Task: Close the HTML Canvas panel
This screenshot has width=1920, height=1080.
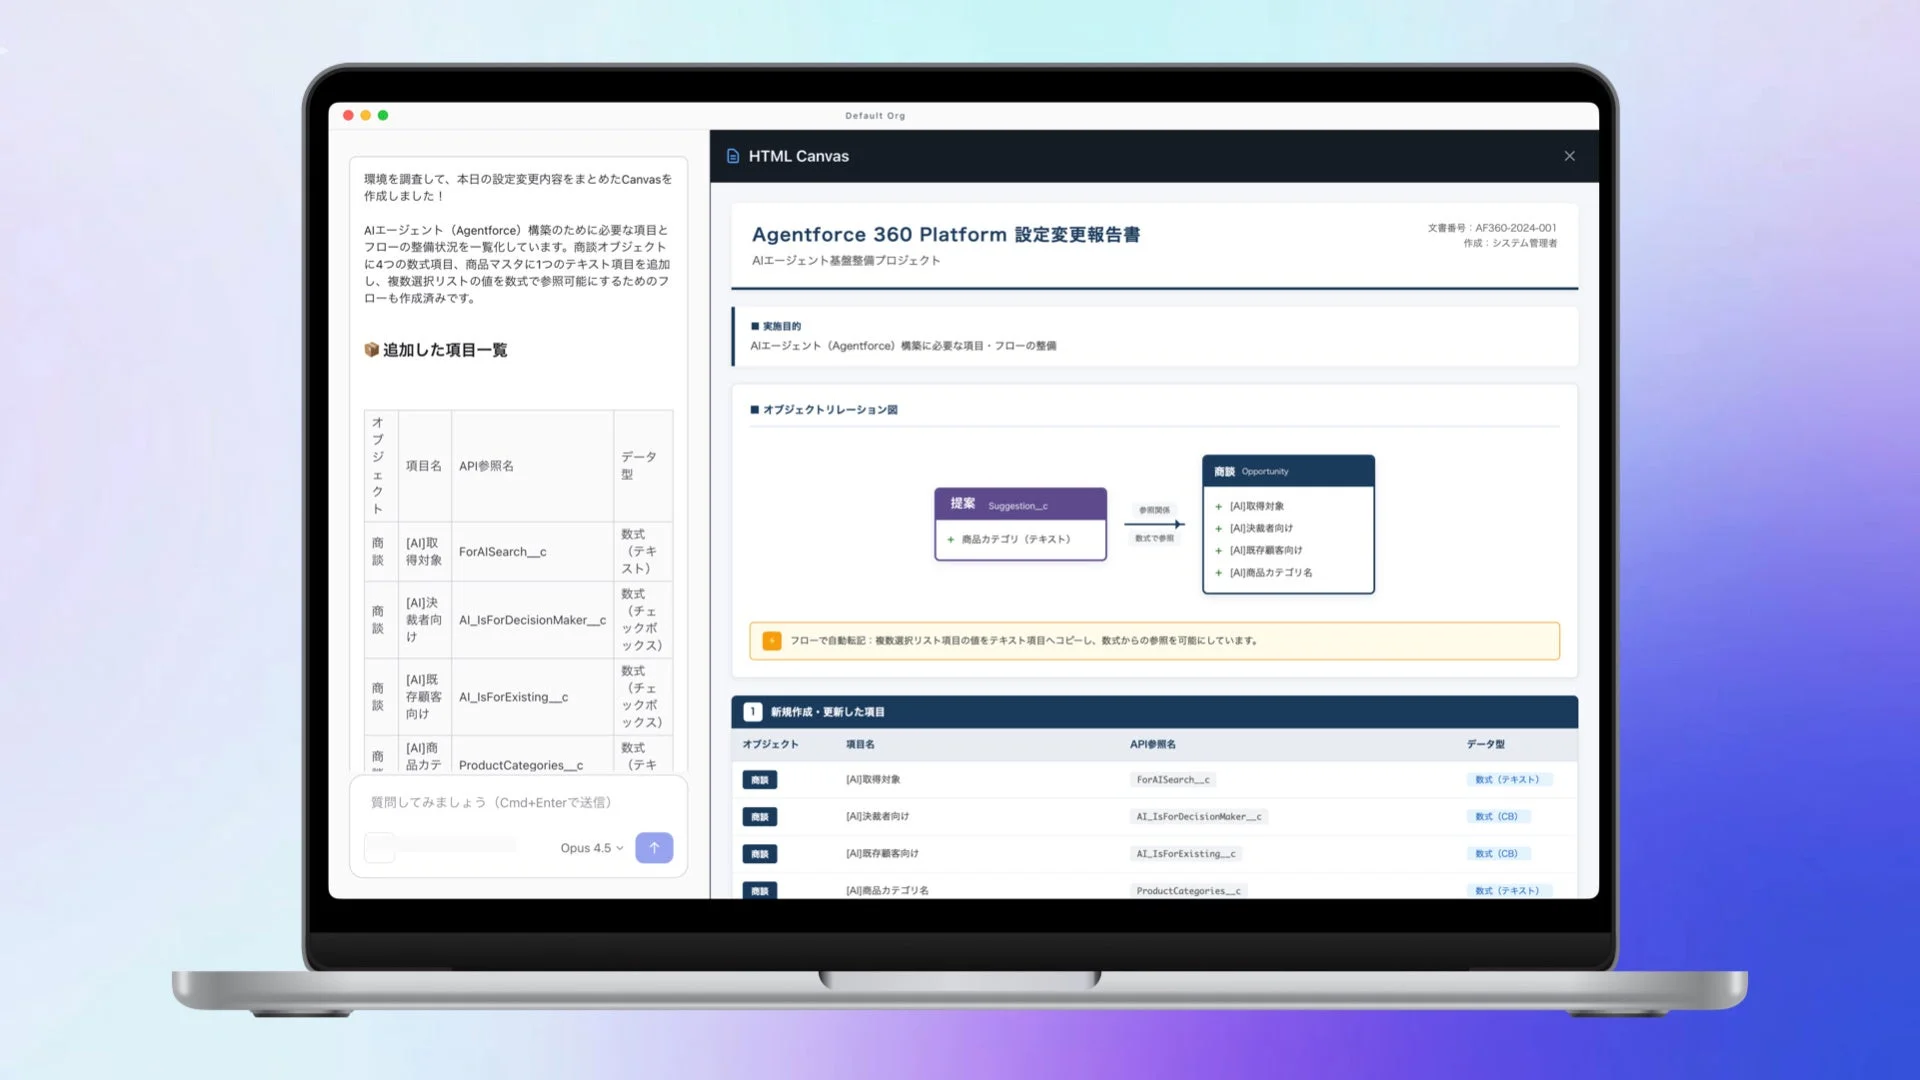Action: (x=1569, y=156)
